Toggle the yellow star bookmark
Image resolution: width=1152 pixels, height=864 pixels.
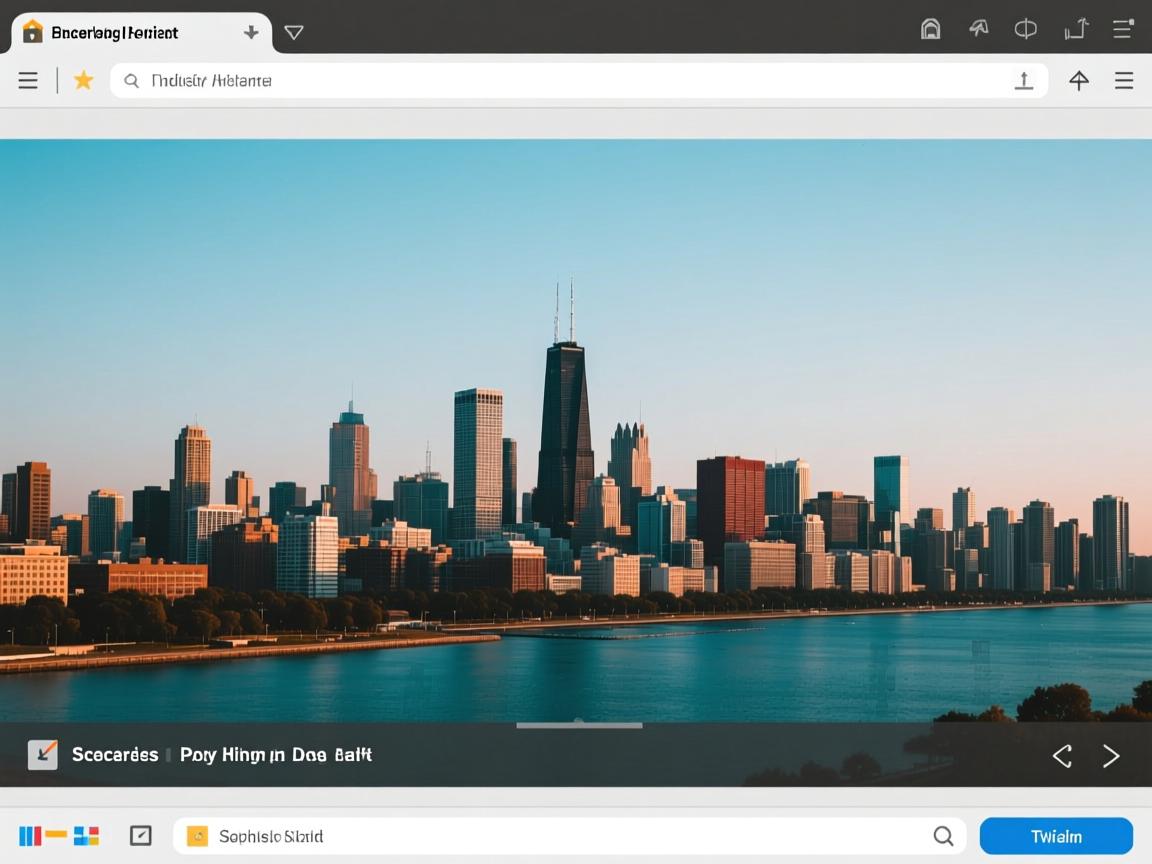(84, 81)
